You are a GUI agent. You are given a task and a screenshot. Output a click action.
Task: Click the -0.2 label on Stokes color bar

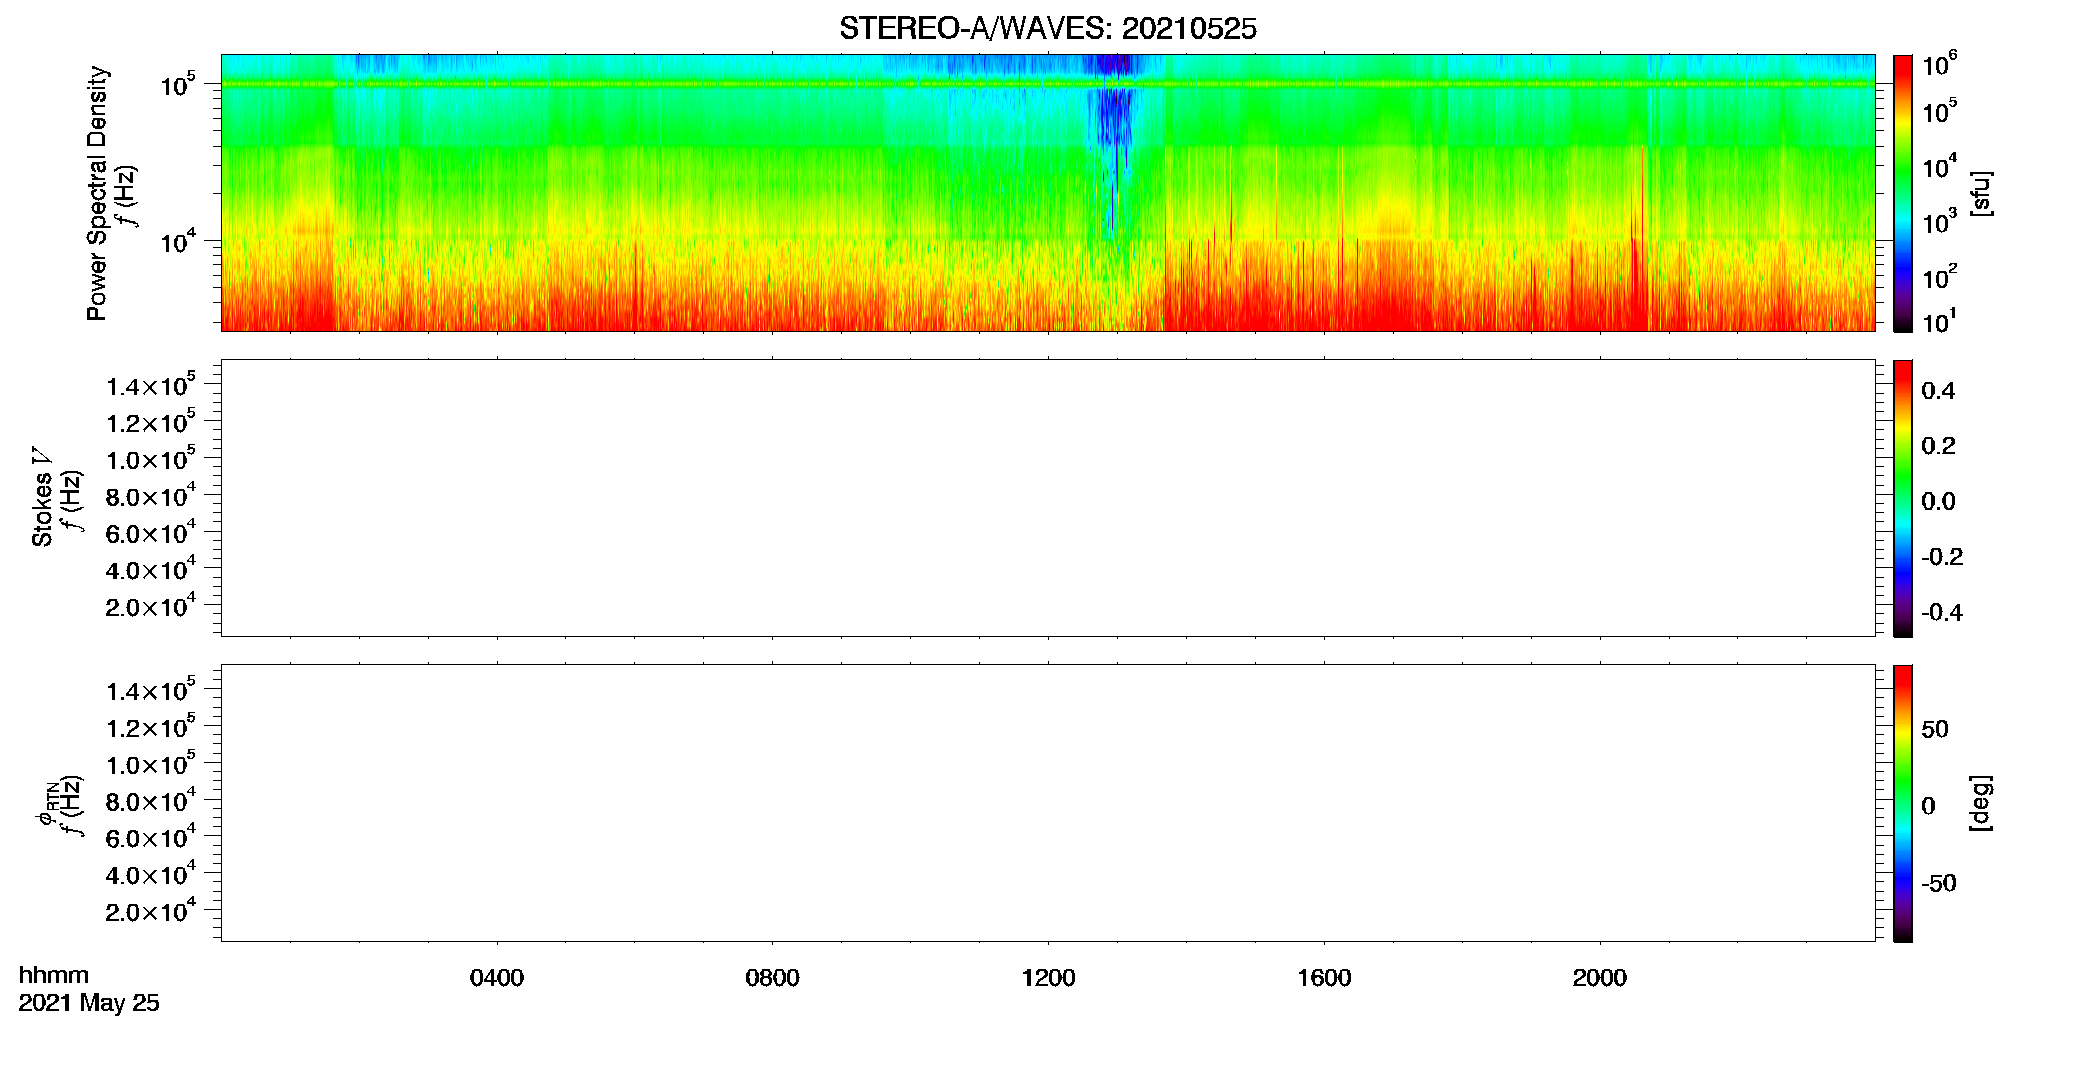(x=1942, y=557)
